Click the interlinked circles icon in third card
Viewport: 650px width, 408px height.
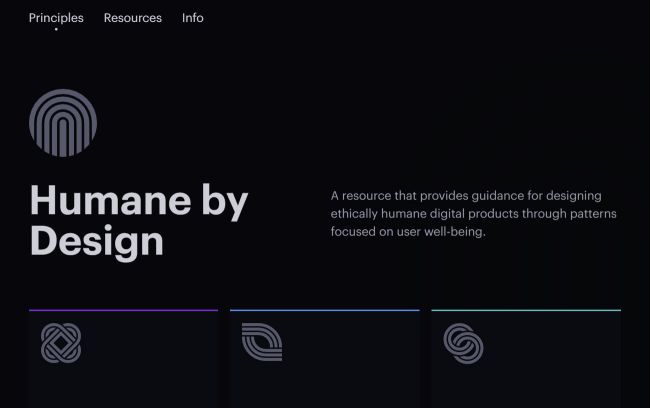pyautogui.click(x=463, y=343)
